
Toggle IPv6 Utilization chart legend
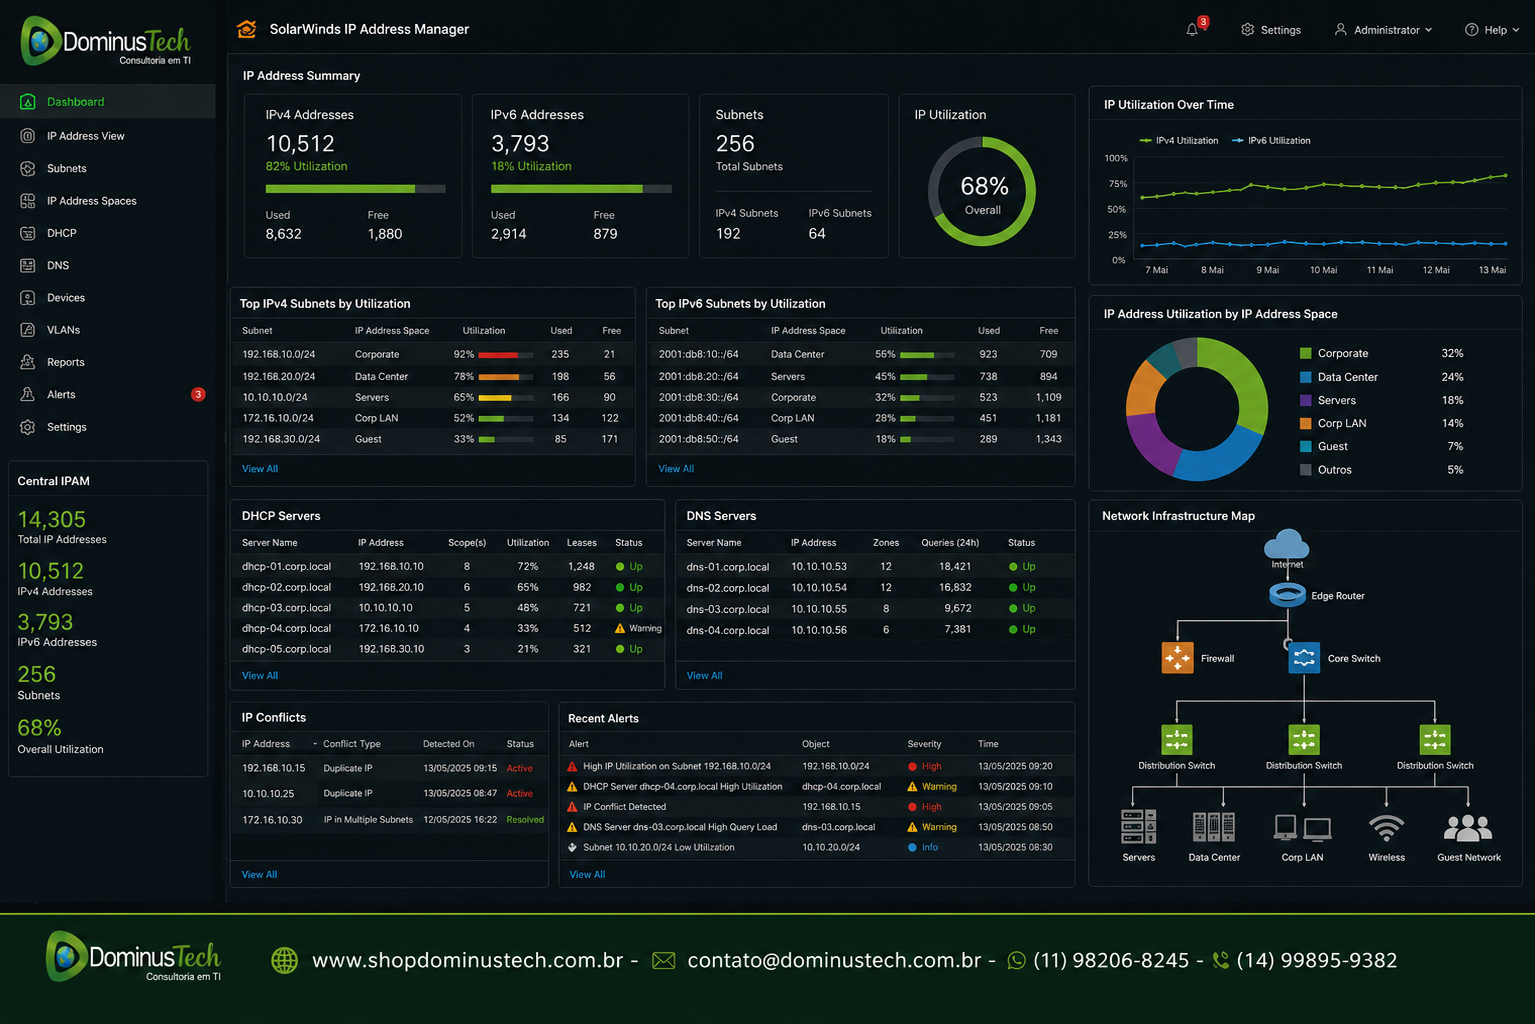pos(1271,141)
